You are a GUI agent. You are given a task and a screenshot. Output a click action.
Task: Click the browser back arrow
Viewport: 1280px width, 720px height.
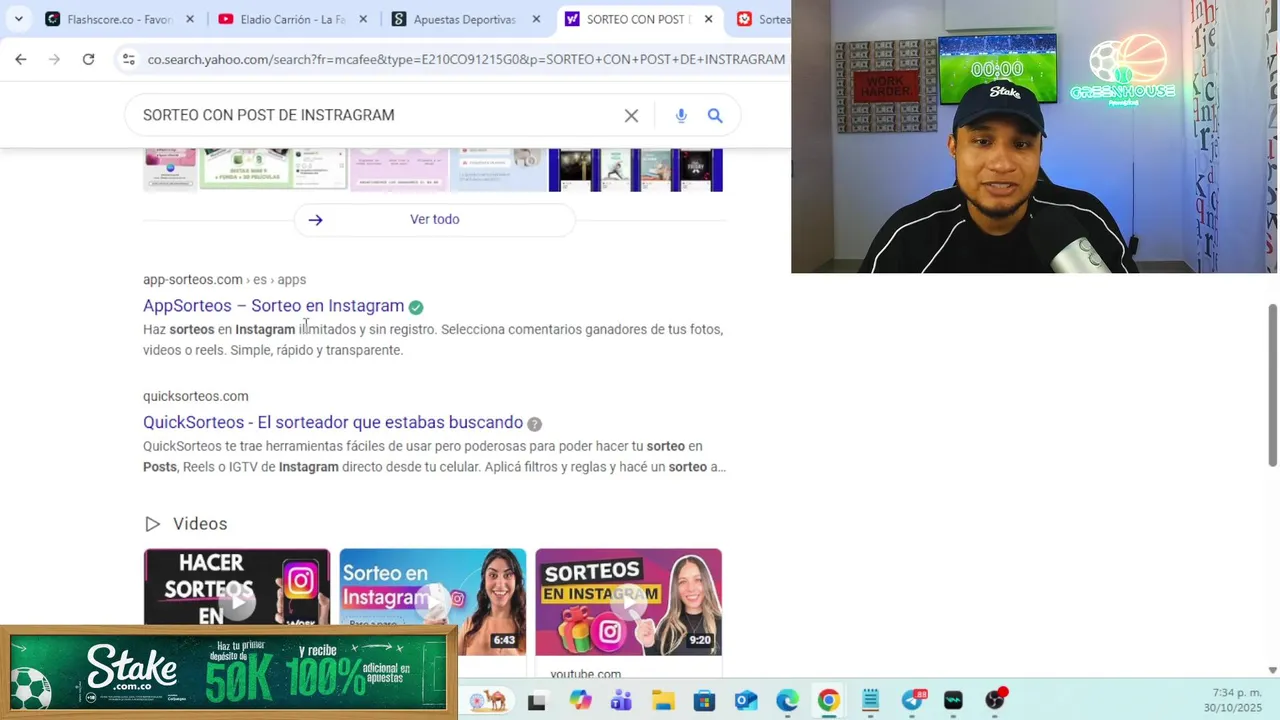21,59
